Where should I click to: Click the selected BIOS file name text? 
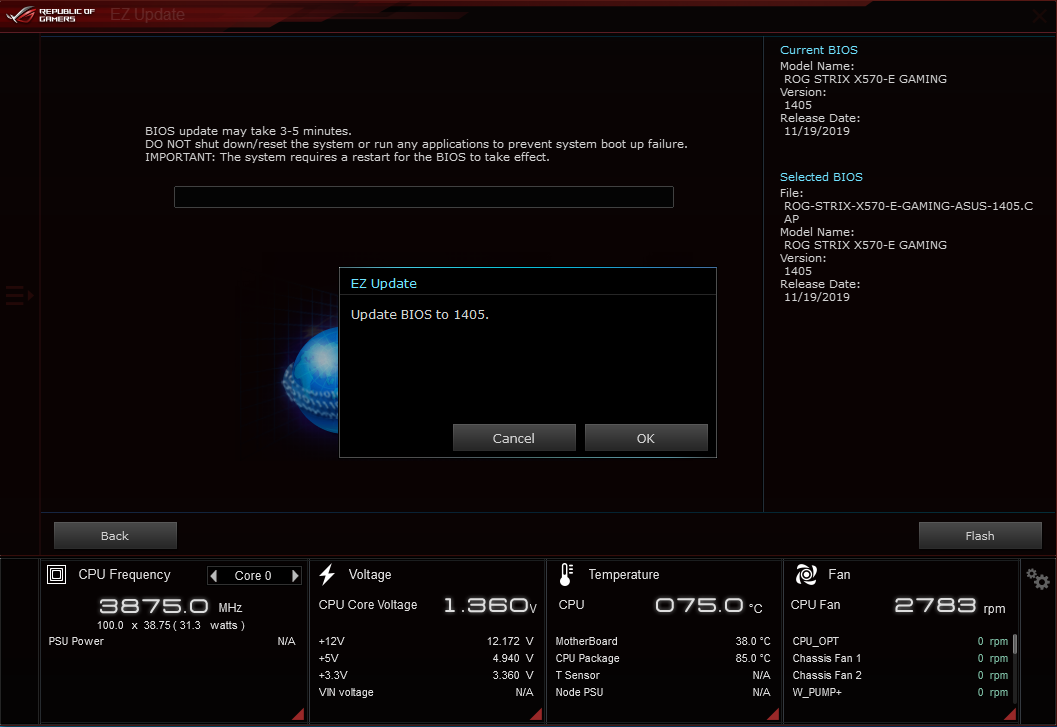tap(908, 212)
